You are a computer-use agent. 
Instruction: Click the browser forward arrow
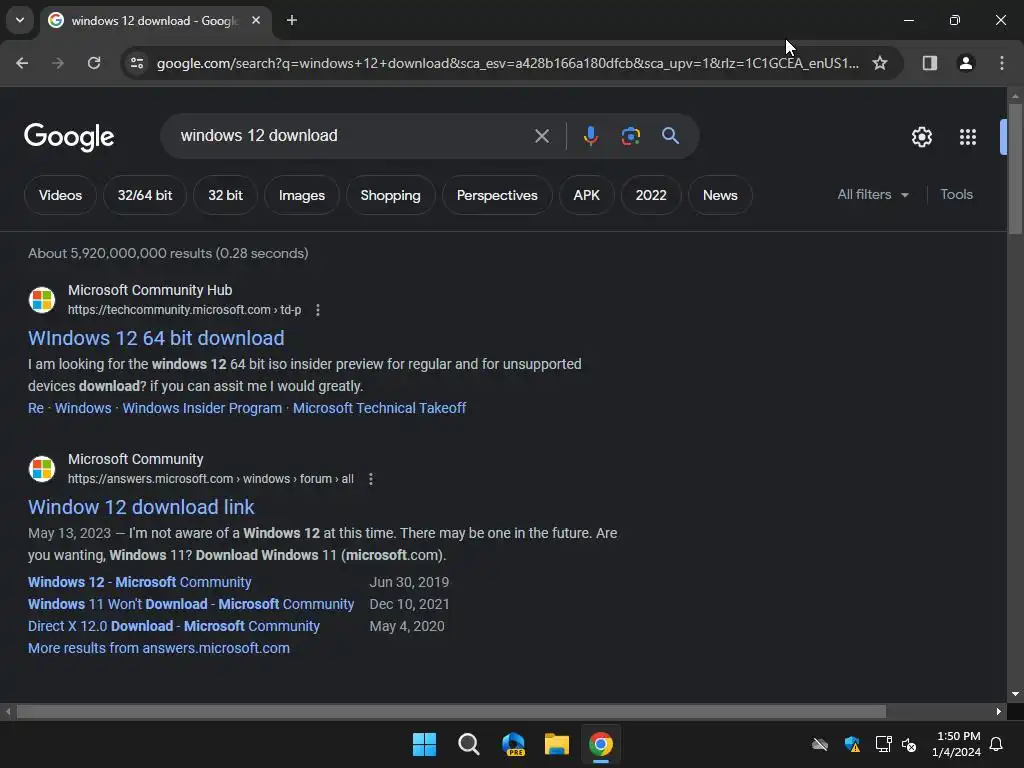tap(58, 63)
